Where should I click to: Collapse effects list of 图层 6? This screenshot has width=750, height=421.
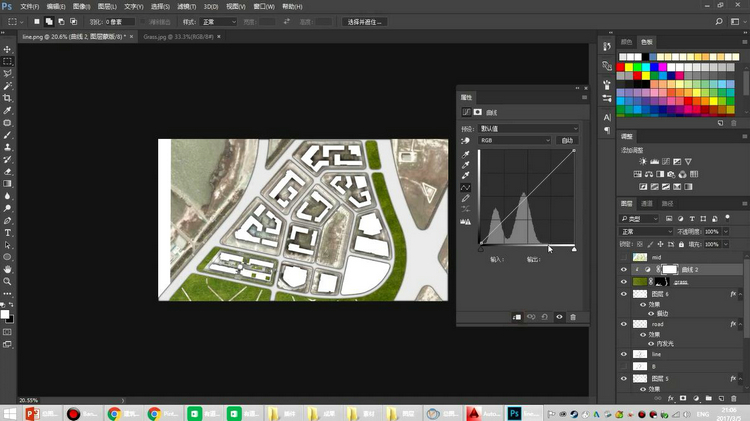coord(740,295)
